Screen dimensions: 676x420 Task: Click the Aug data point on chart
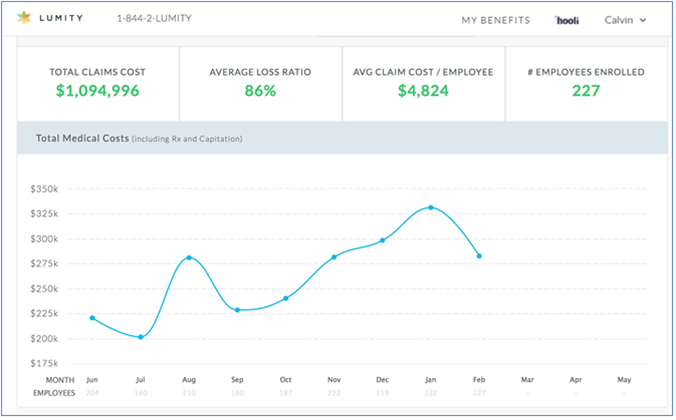(x=189, y=258)
